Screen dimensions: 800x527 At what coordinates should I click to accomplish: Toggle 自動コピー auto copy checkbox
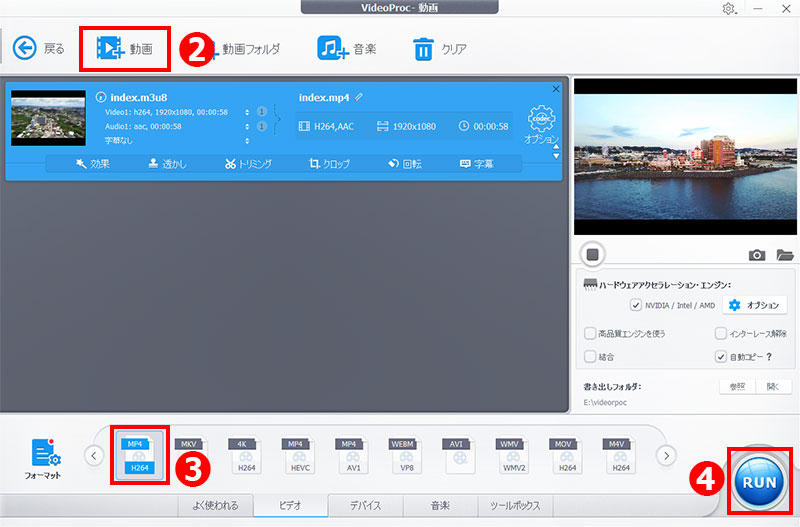720,357
